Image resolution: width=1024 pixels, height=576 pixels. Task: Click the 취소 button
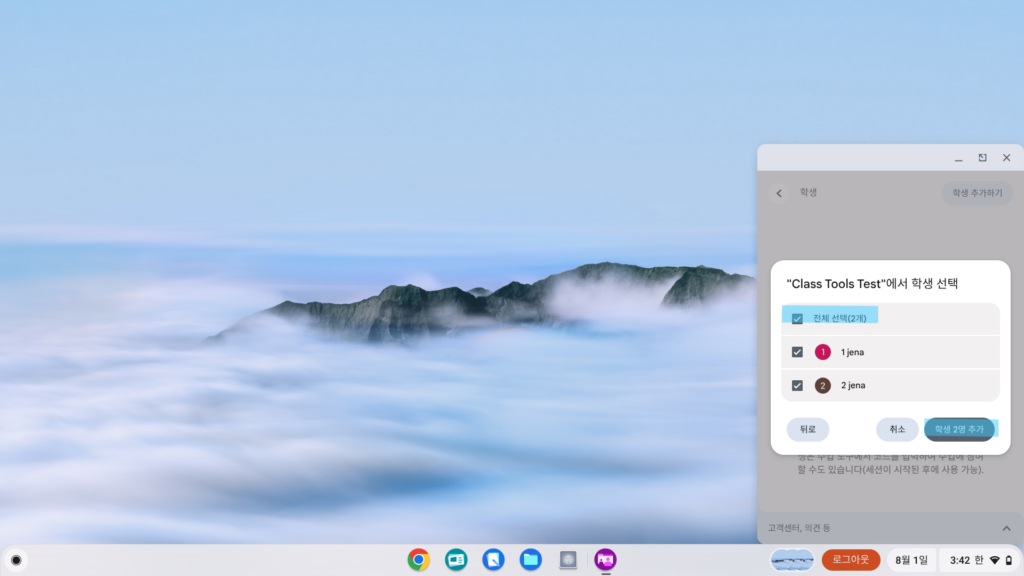[897, 429]
